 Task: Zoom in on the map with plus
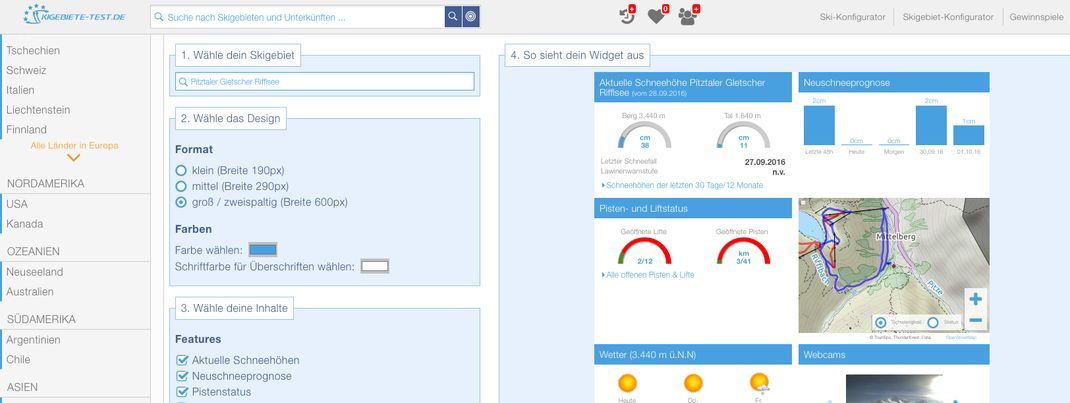click(x=976, y=299)
